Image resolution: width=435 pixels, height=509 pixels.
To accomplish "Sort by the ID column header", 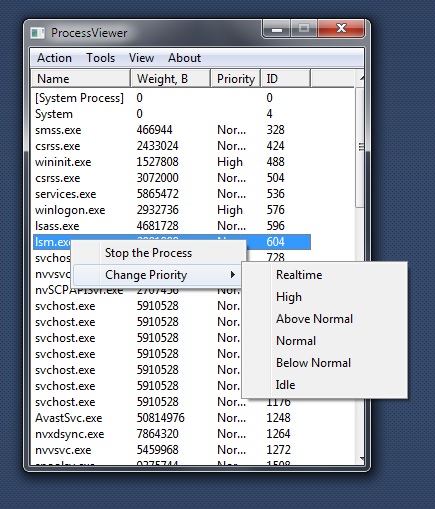I will pyautogui.click(x=286, y=79).
